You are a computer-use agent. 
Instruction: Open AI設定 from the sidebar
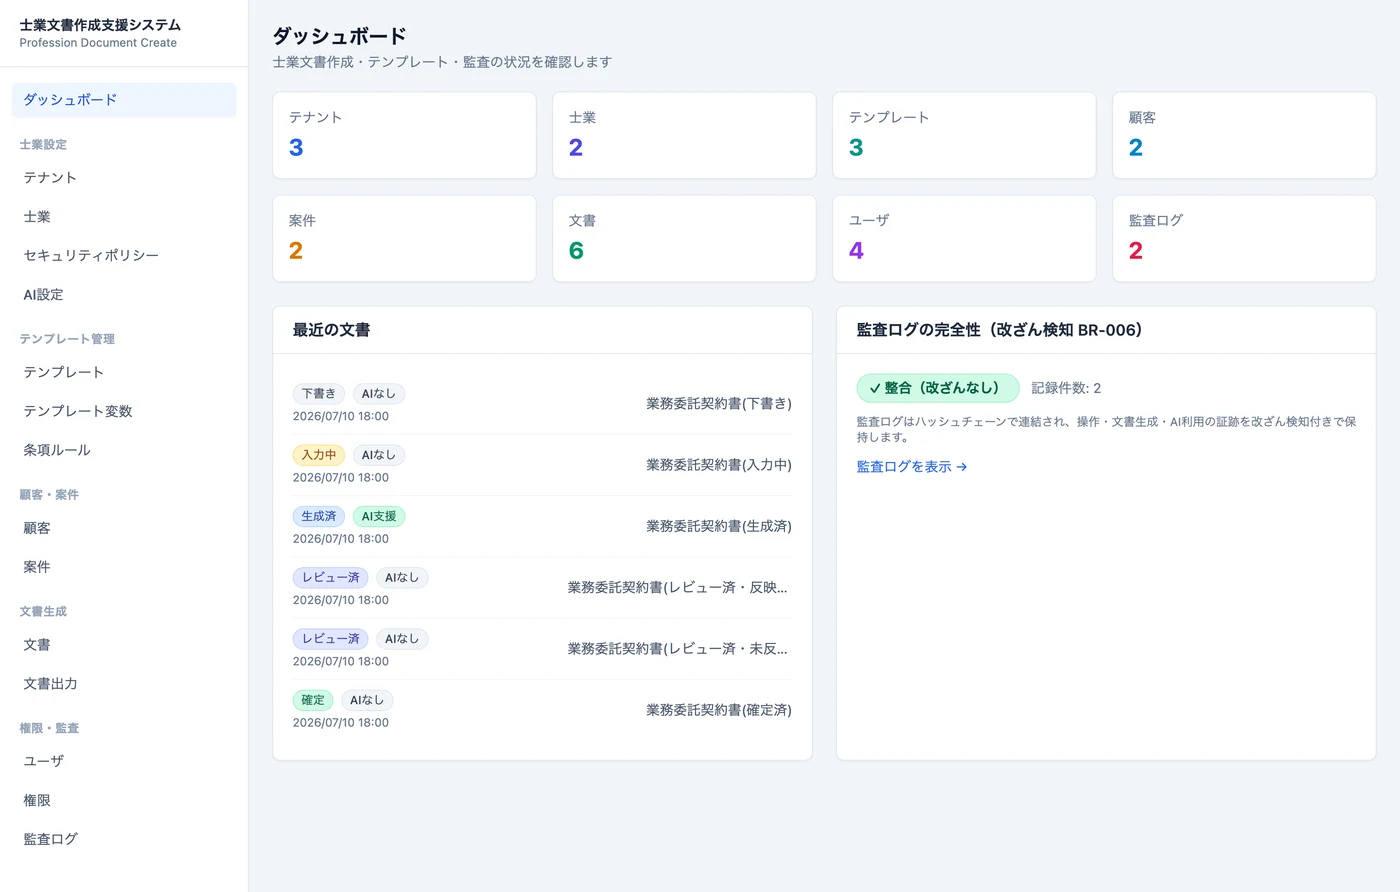(124, 295)
